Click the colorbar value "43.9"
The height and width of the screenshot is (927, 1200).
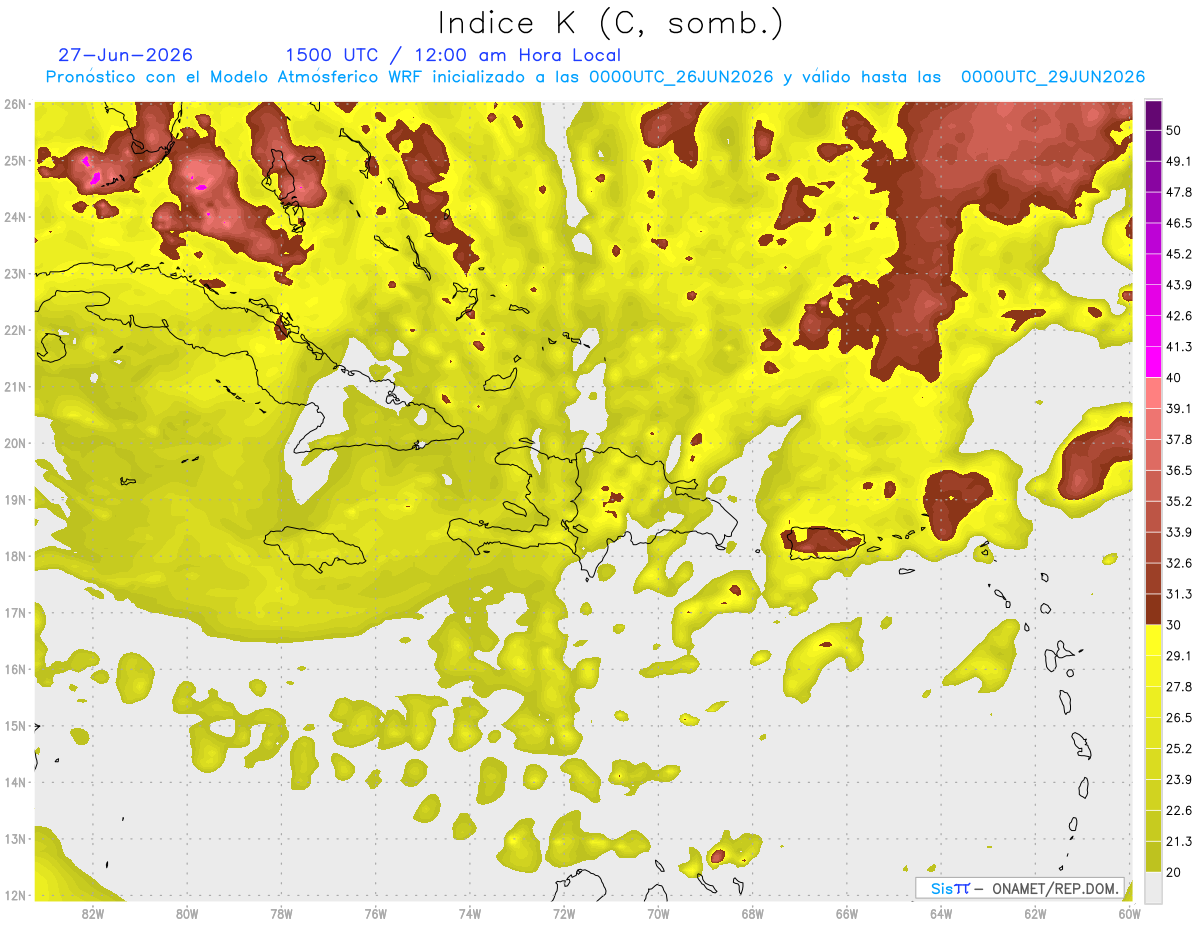pyautogui.click(x=1179, y=285)
